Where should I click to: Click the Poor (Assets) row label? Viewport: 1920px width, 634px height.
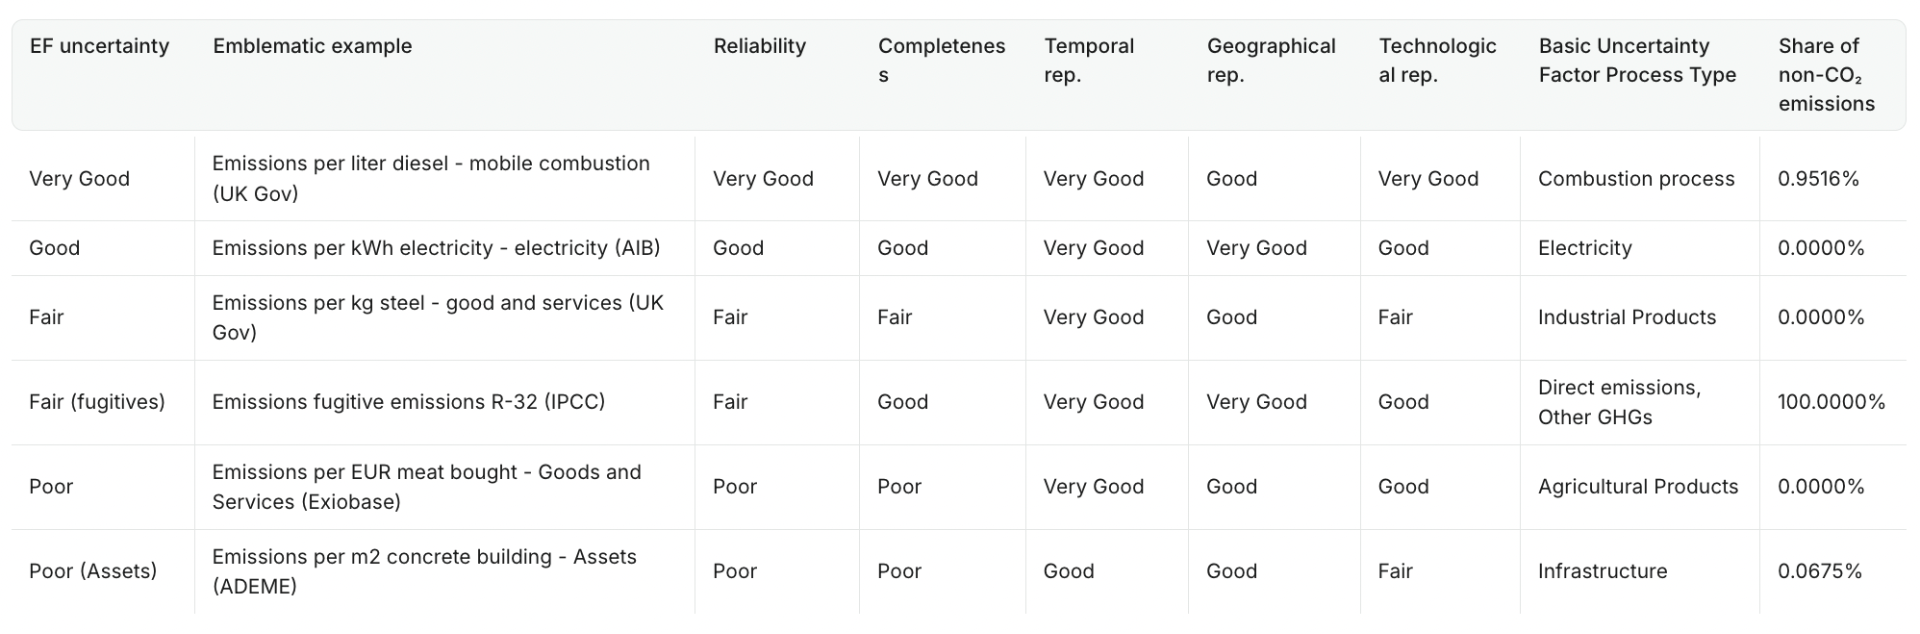pos(93,571)
